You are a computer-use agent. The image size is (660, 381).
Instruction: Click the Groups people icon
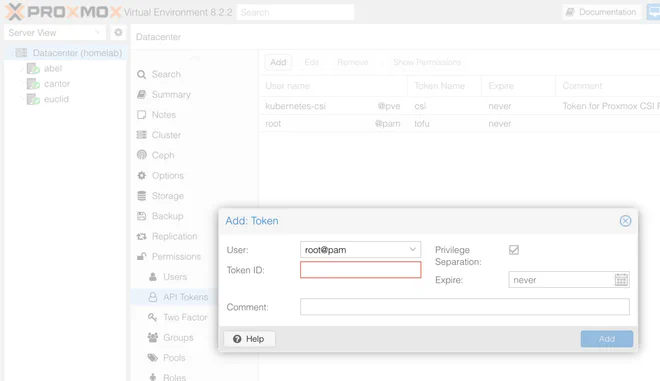[x=153, y=337]
